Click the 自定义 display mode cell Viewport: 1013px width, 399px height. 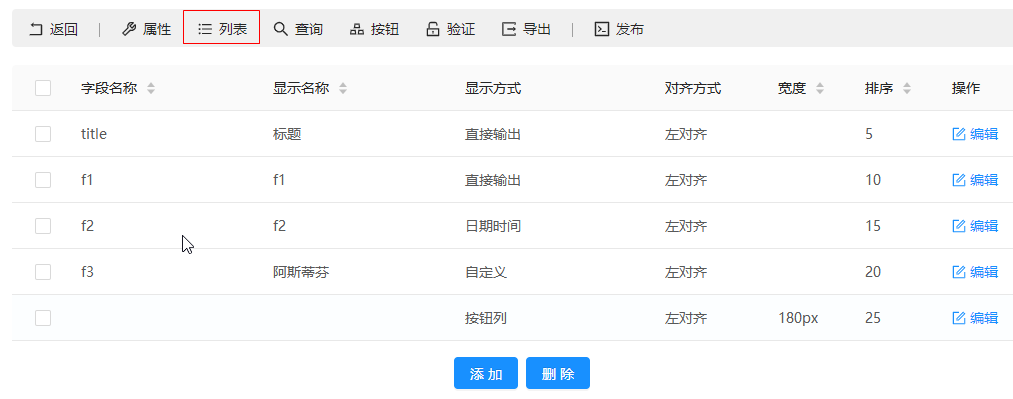tap(486, 272)
